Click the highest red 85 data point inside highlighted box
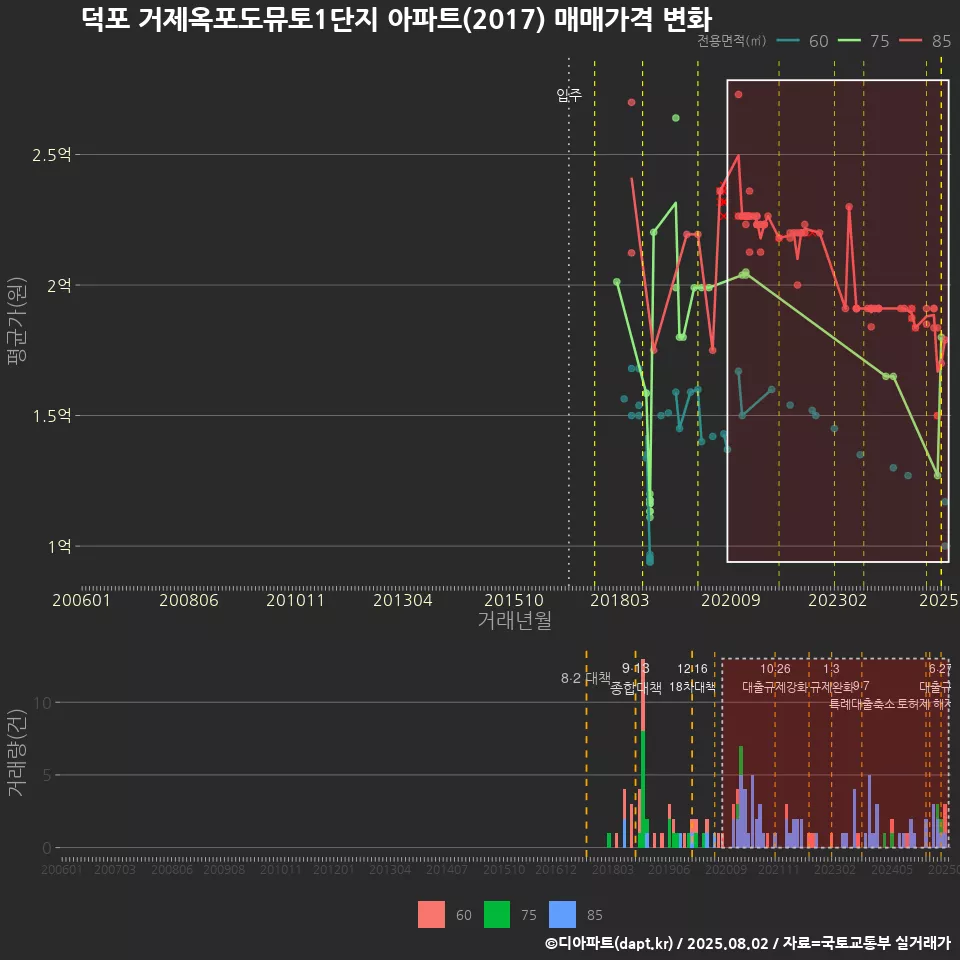Image resolution: width=960 pixels, height=960 pixels. pos(738,94)
